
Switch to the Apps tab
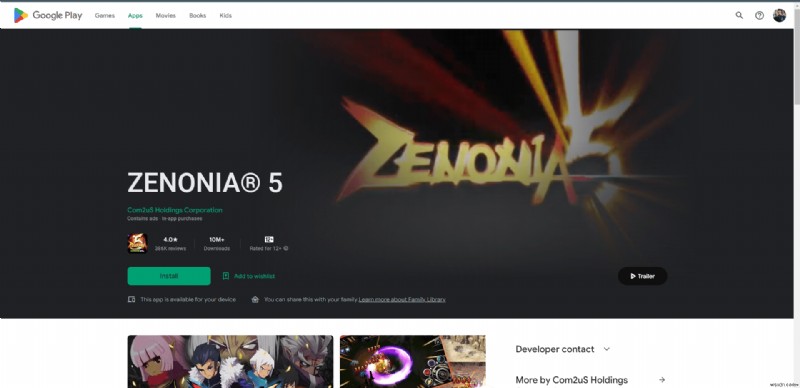click(x=135, y=15)
